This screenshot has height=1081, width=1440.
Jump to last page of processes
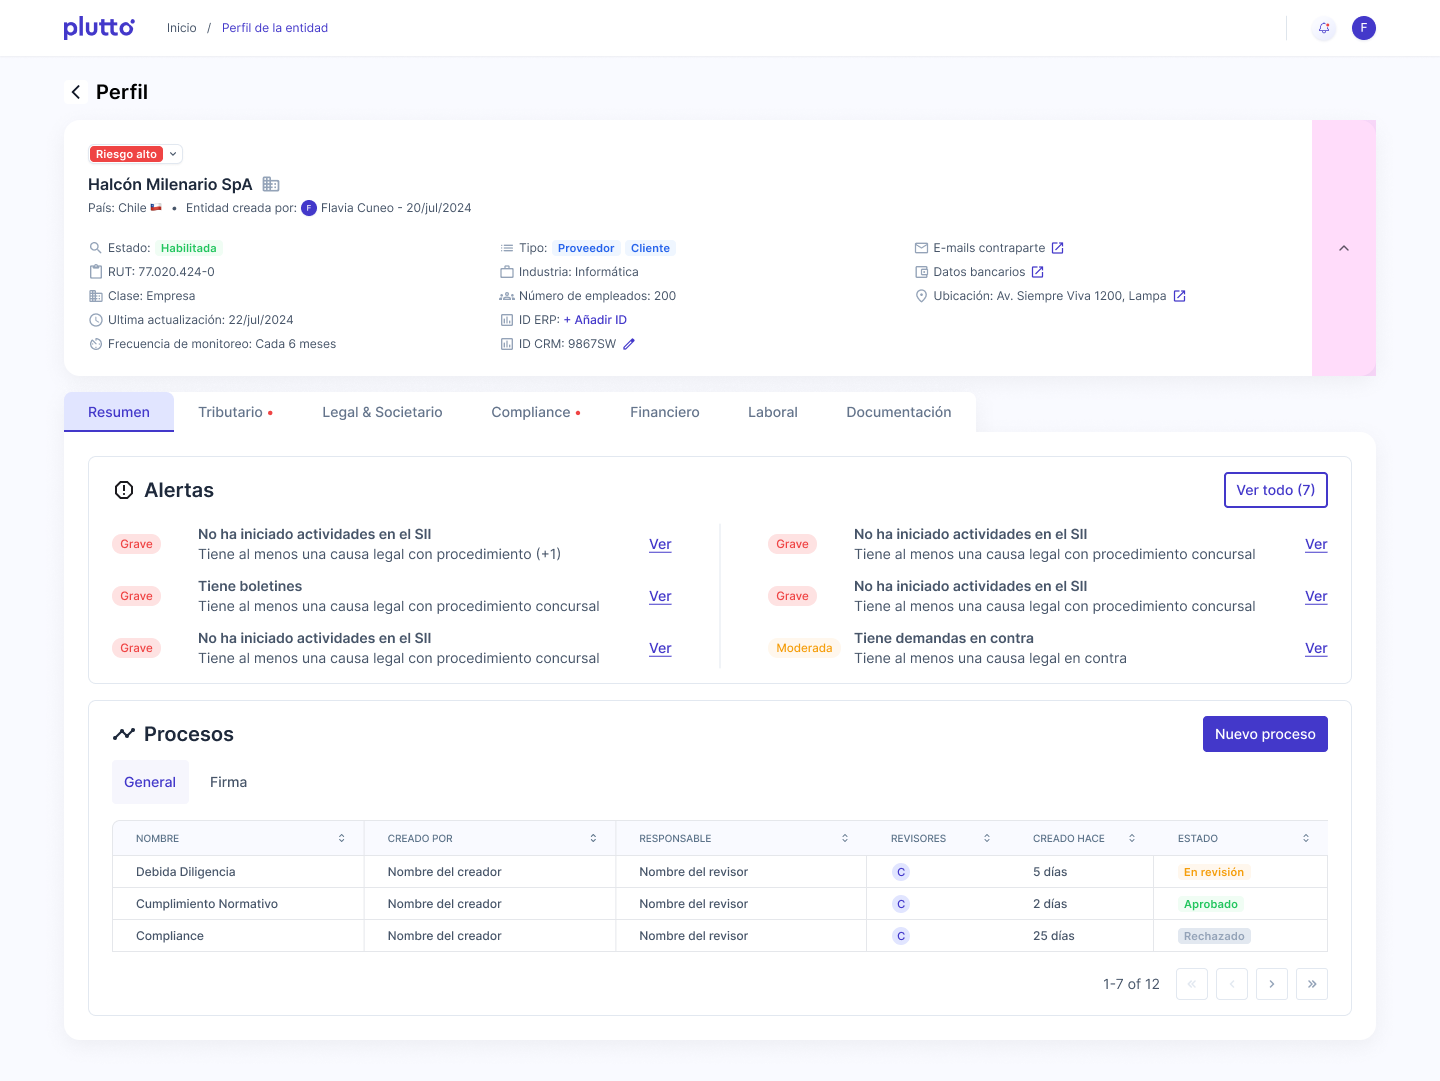1311,984
